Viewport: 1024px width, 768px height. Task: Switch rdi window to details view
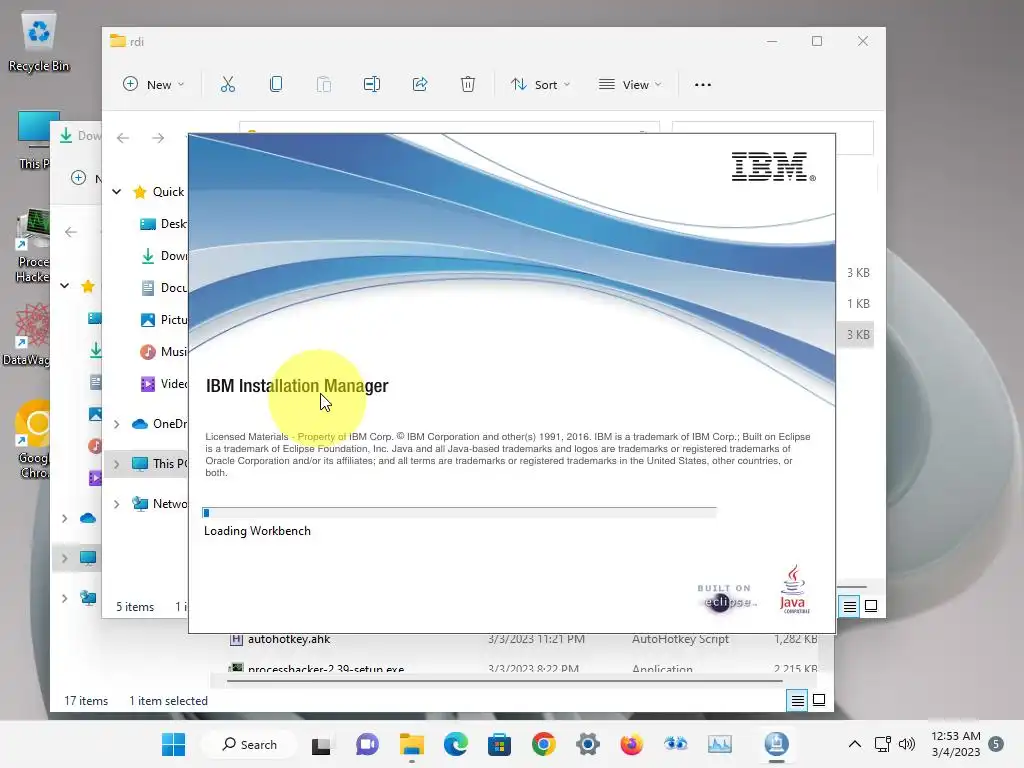tap(850, 607)
